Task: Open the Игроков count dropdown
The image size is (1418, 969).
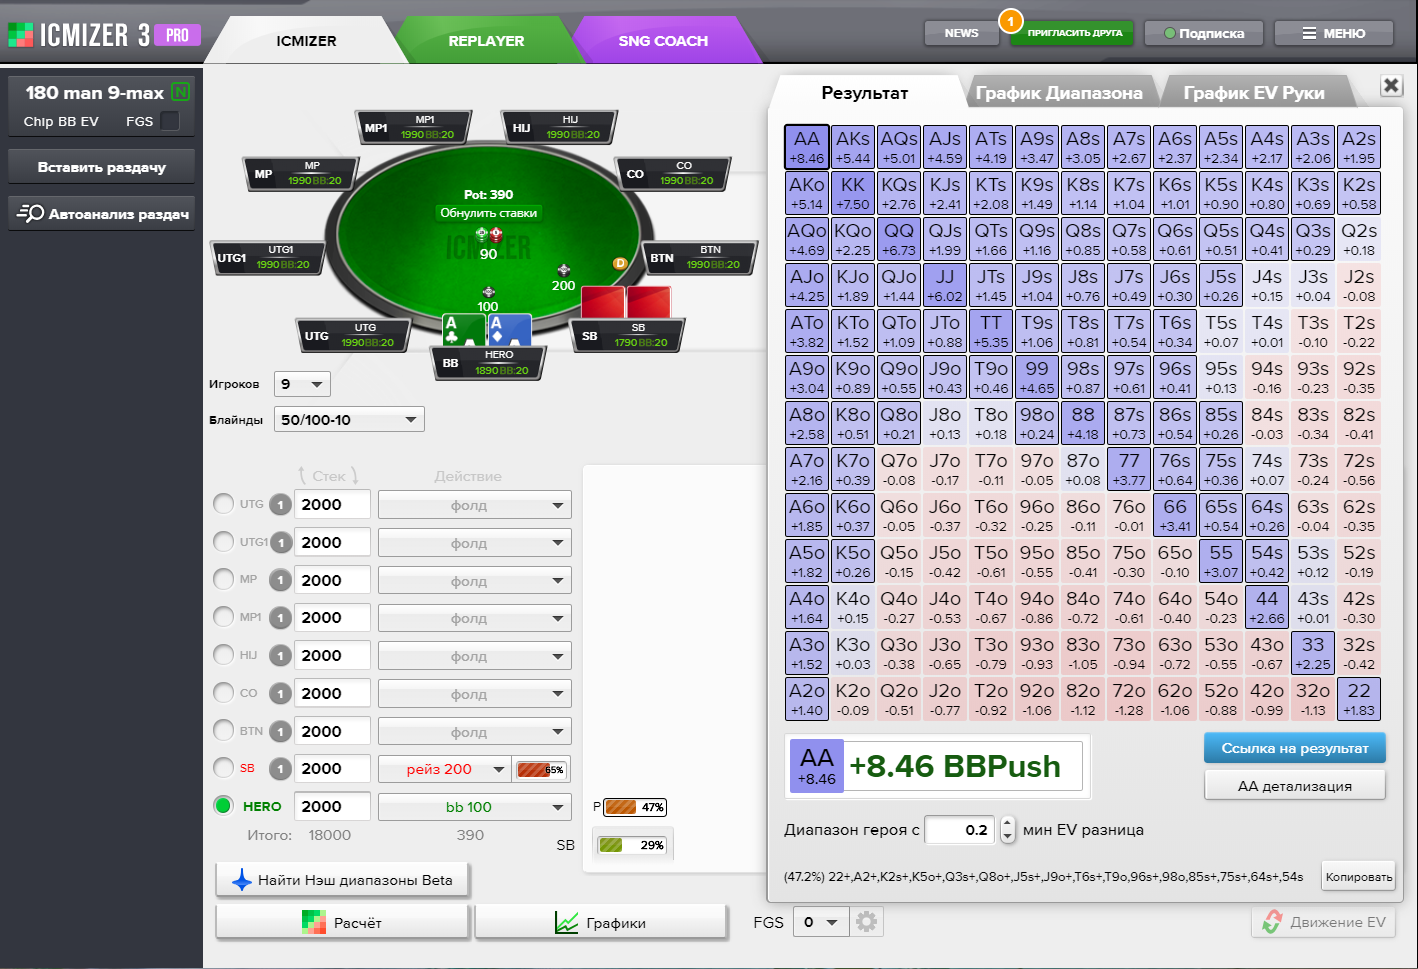Action: [302, 384]
